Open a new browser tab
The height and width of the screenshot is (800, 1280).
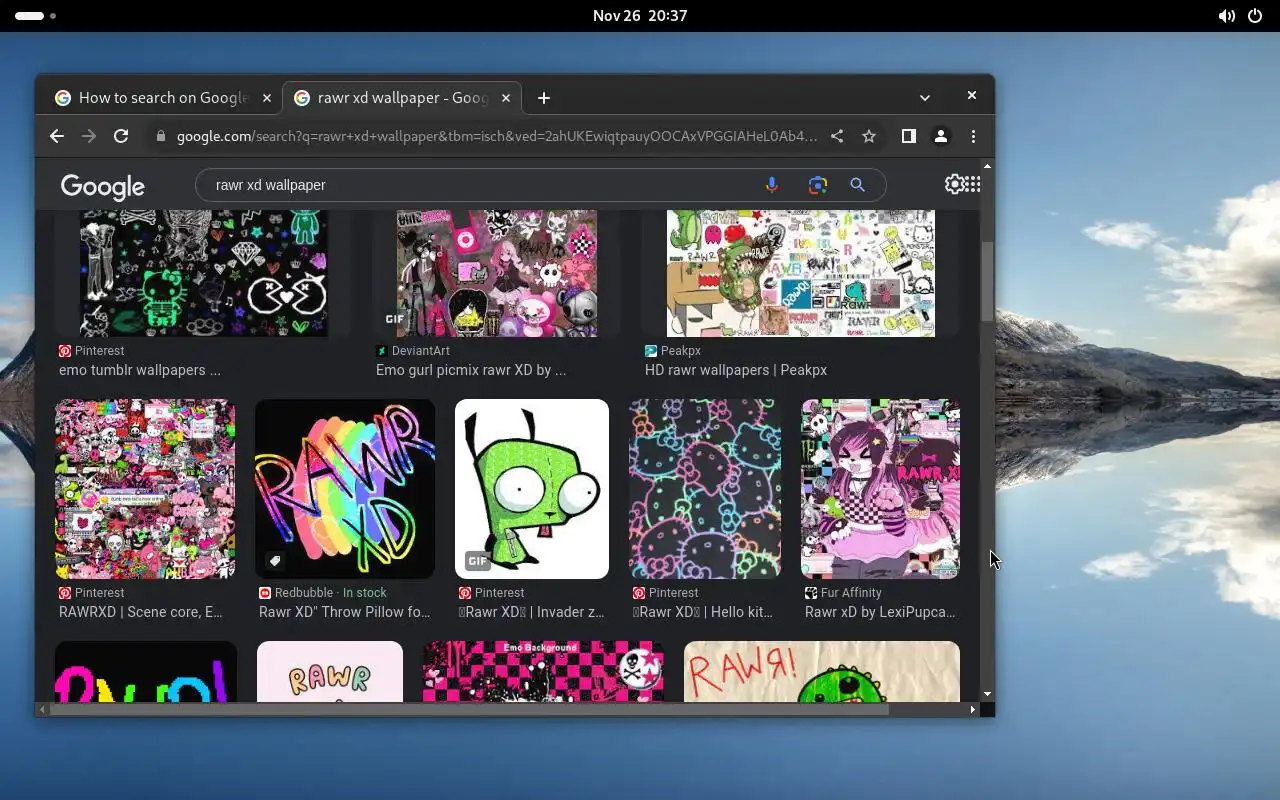click(544, 98)
